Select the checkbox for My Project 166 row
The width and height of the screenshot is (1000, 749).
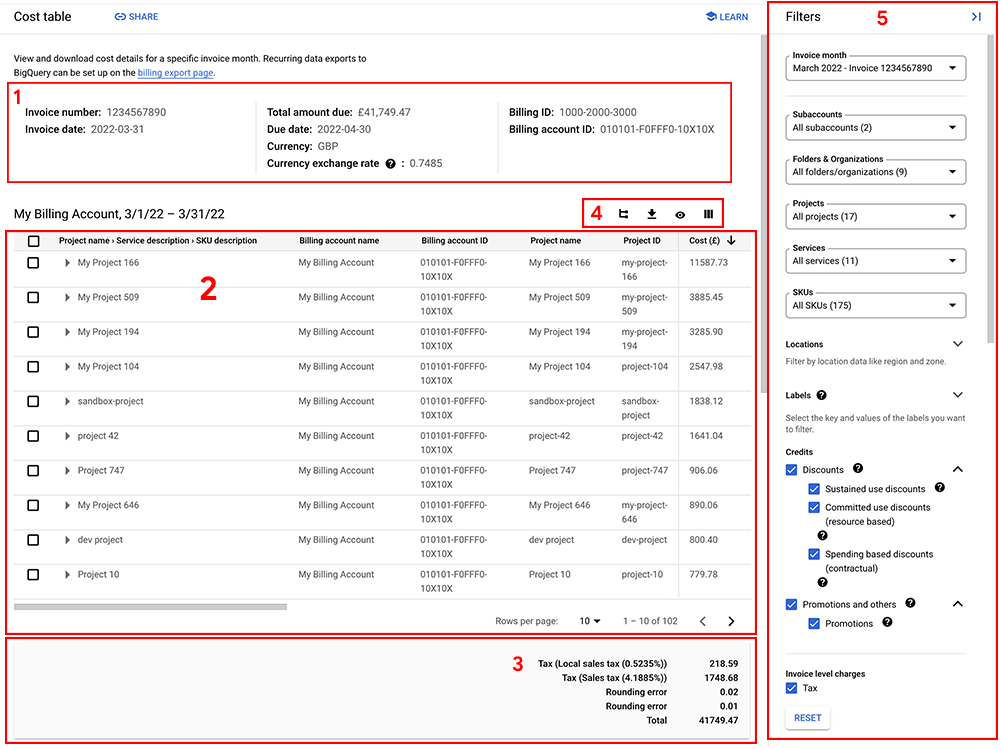tap(33, 263)
